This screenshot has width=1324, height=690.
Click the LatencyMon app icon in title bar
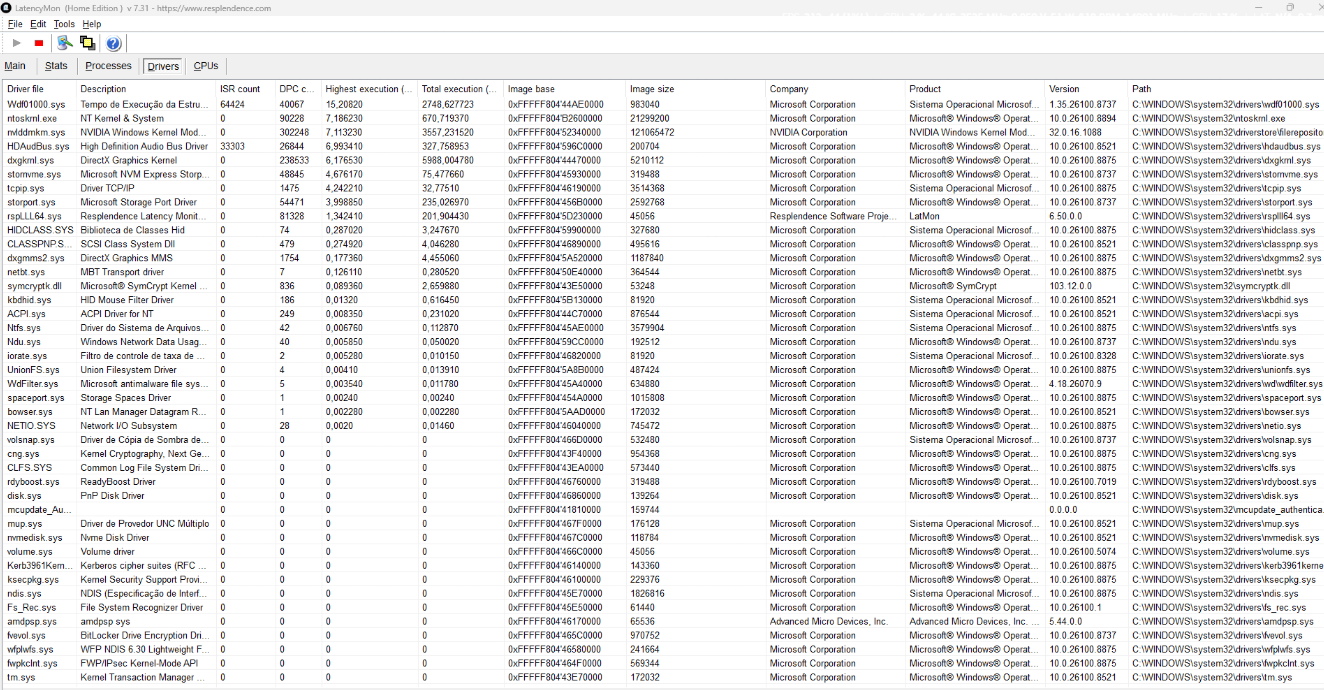point(7,8)
